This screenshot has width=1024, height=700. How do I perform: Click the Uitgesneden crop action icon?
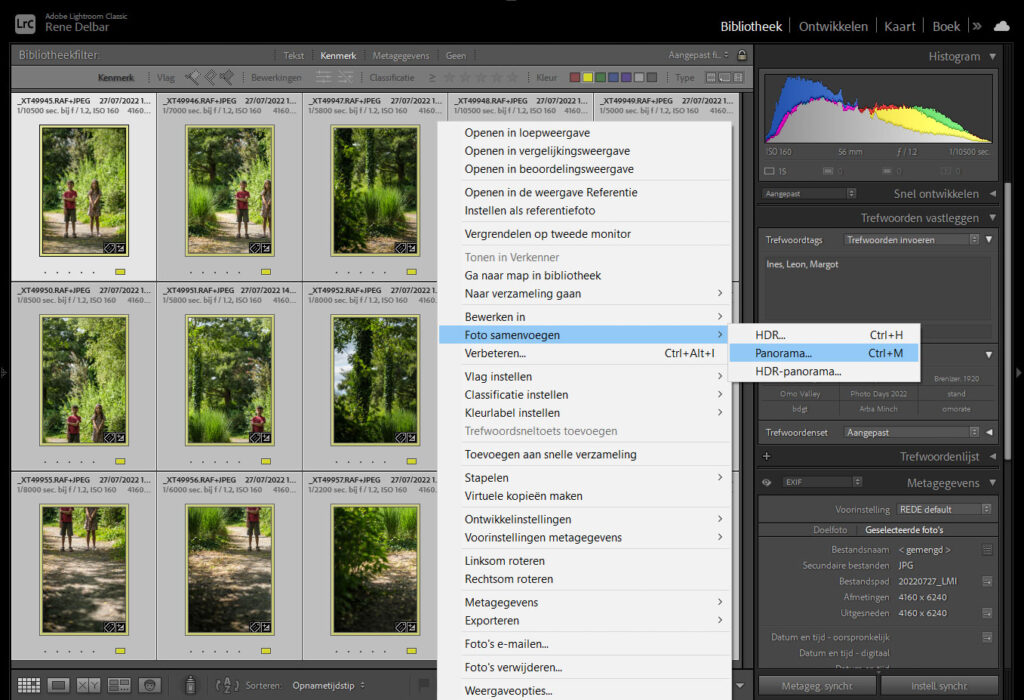tap(987, 613)
